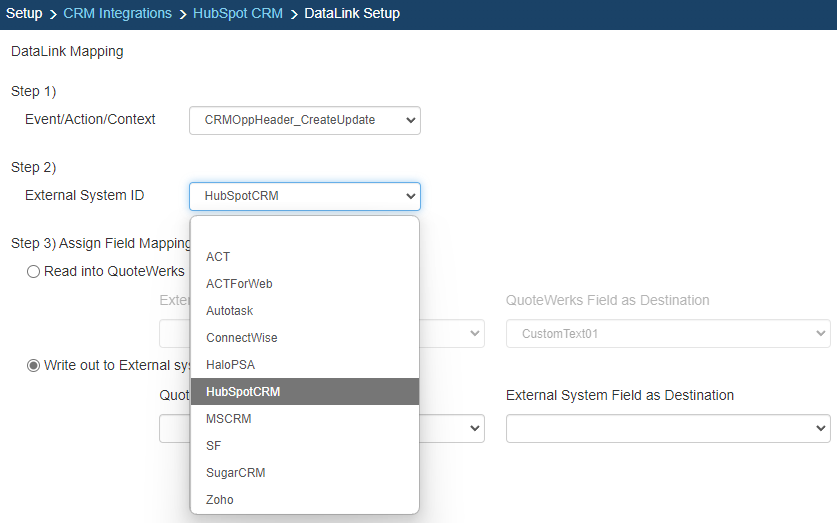Open the Event/Action/Context dropdown
Viewport: 837px width, 523px height.
pos(304,120)
